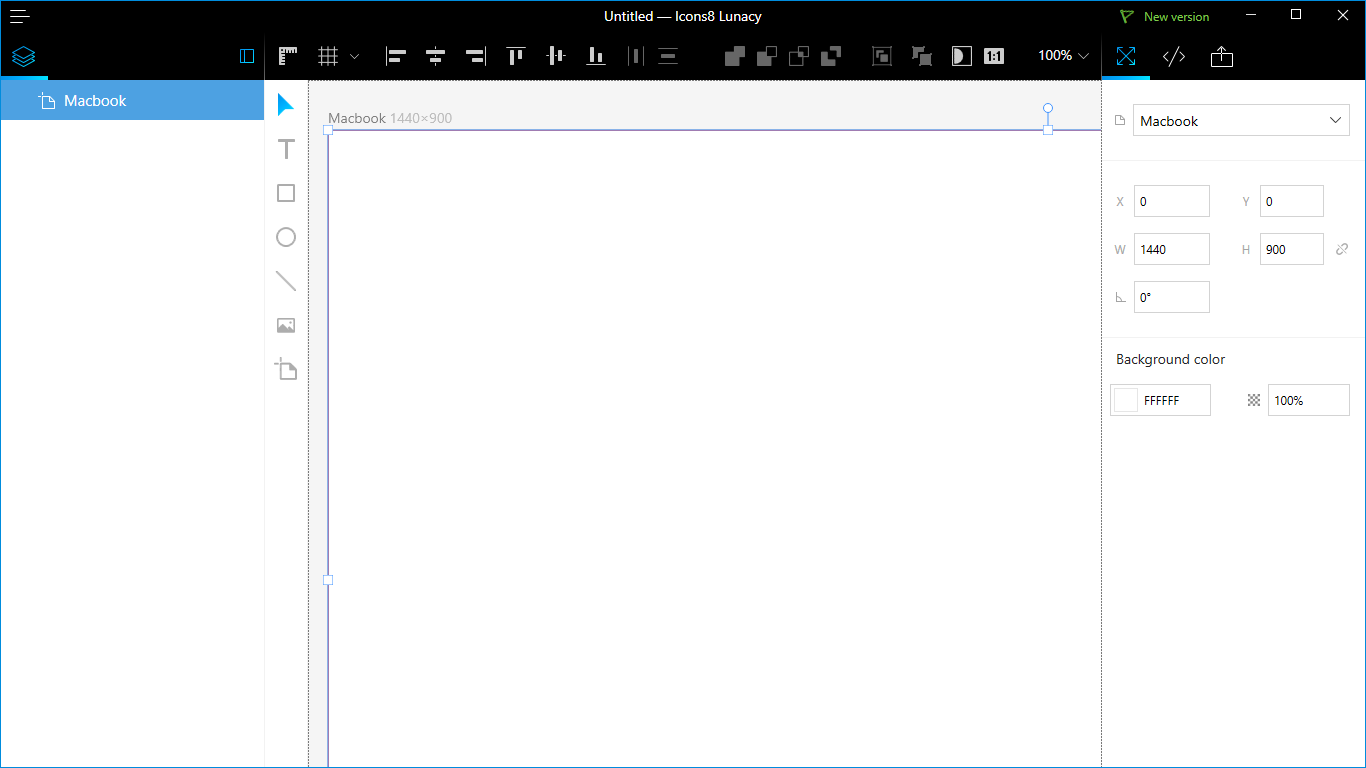Toggle the width-height proportion lock

click(1342, 249)
